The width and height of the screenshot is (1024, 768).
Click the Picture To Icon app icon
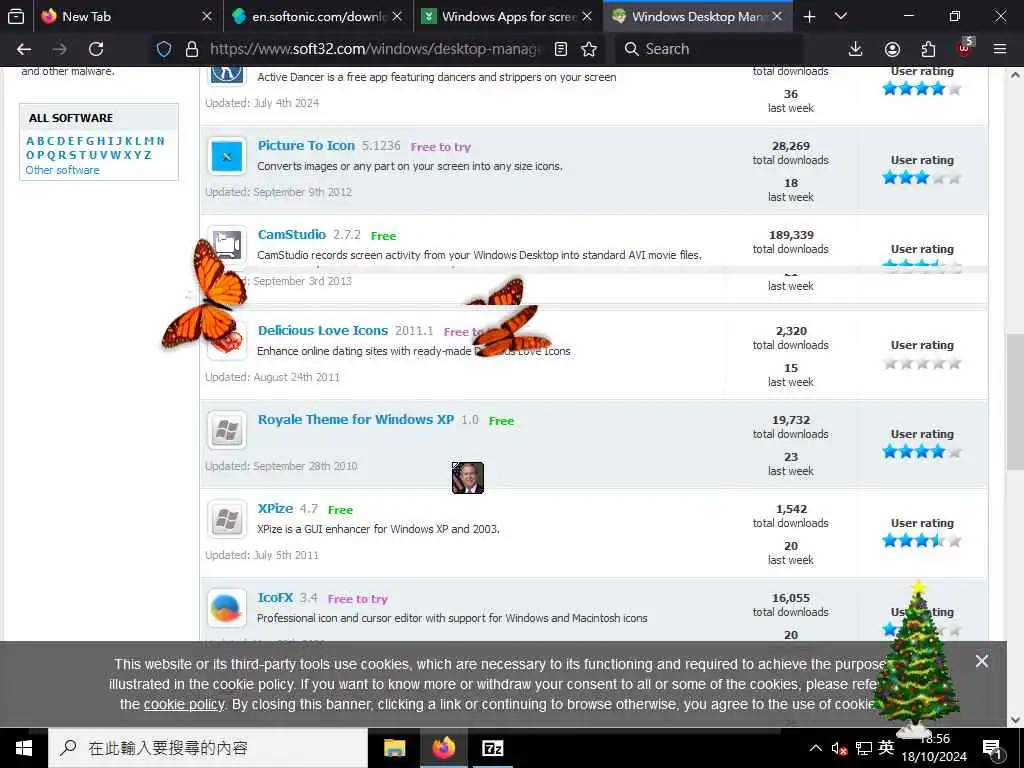[227, 156]
